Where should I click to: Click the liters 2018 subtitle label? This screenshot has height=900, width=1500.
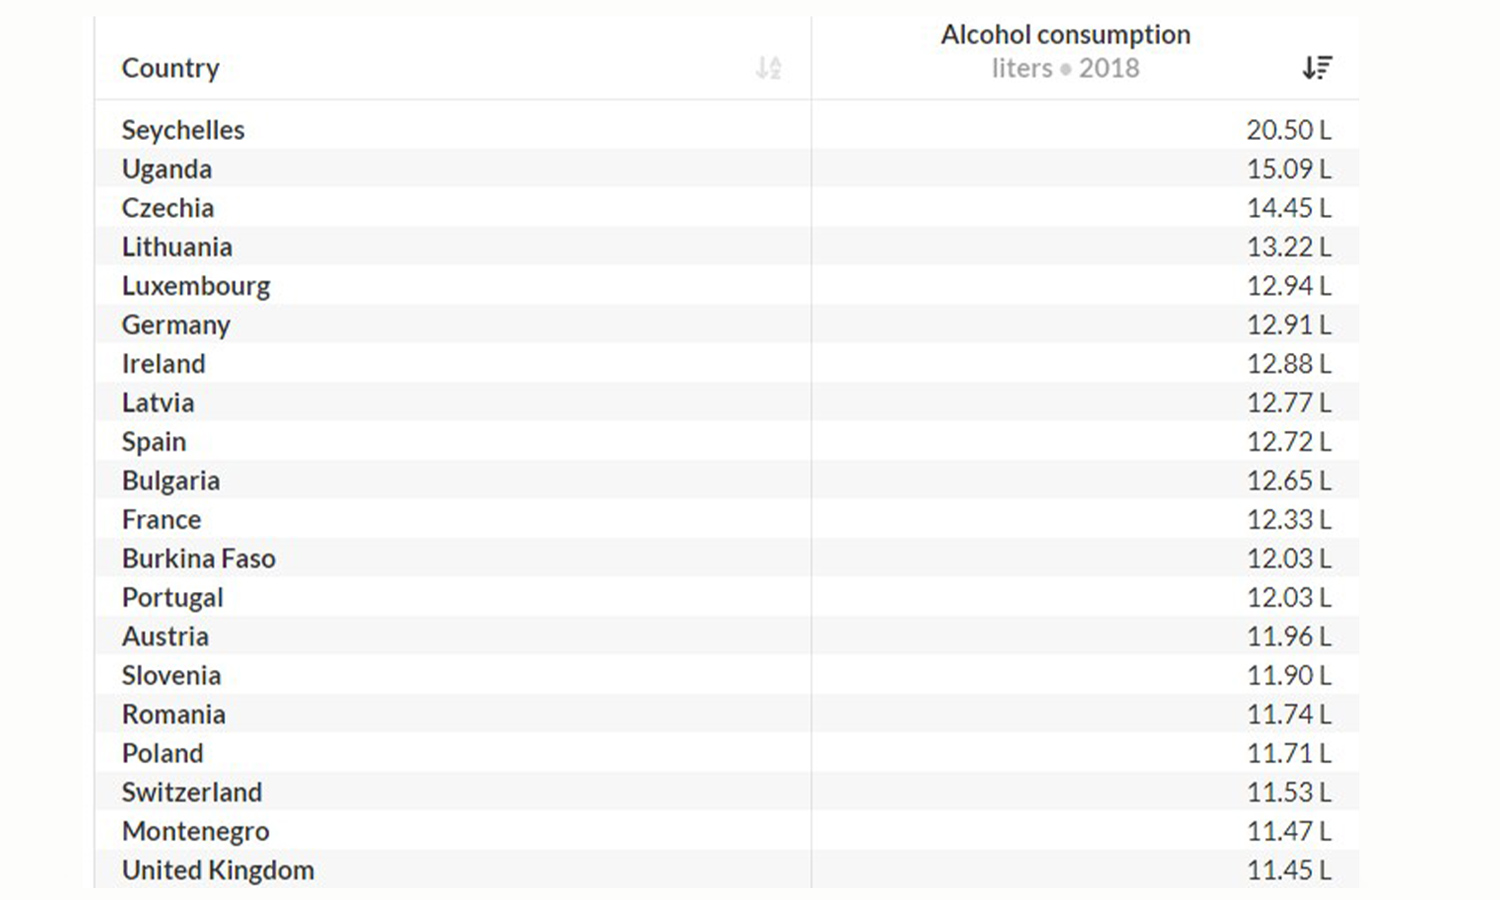tap(1066, 68)
